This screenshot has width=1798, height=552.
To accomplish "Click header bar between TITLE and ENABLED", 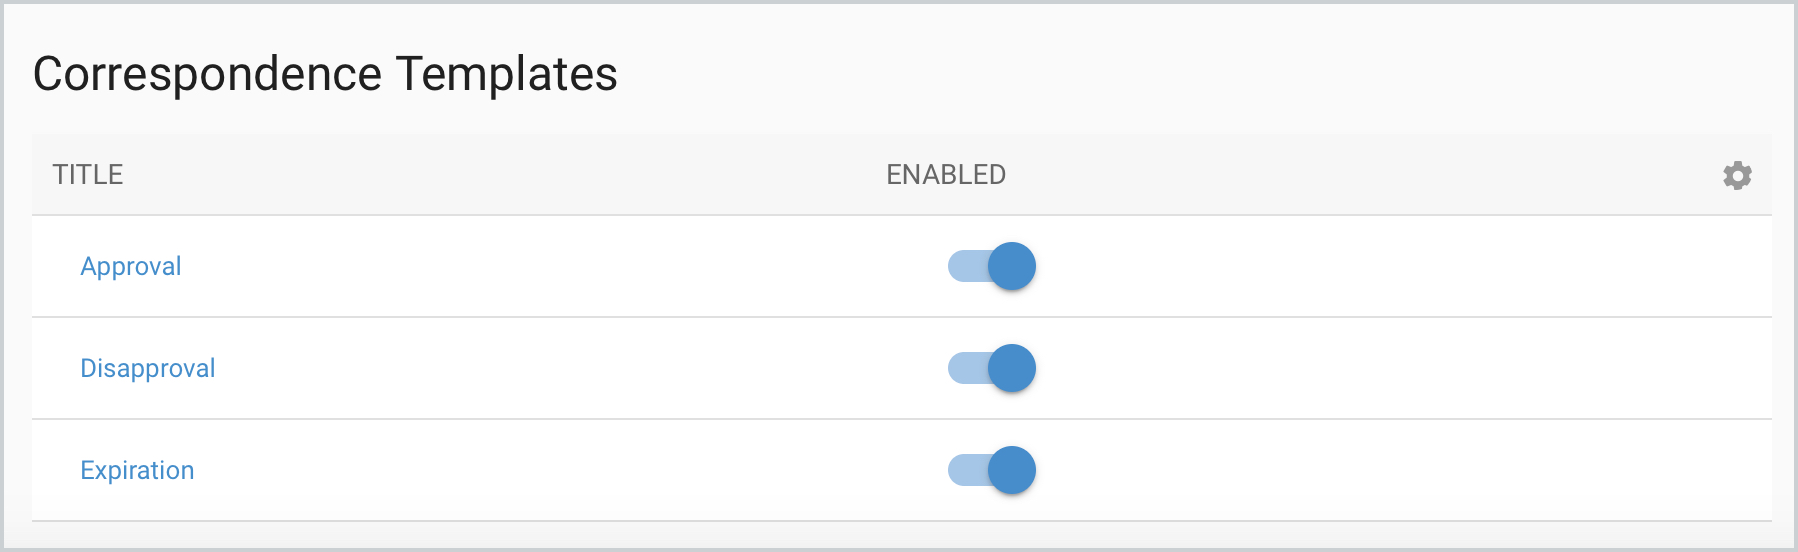I will [500, 175].
